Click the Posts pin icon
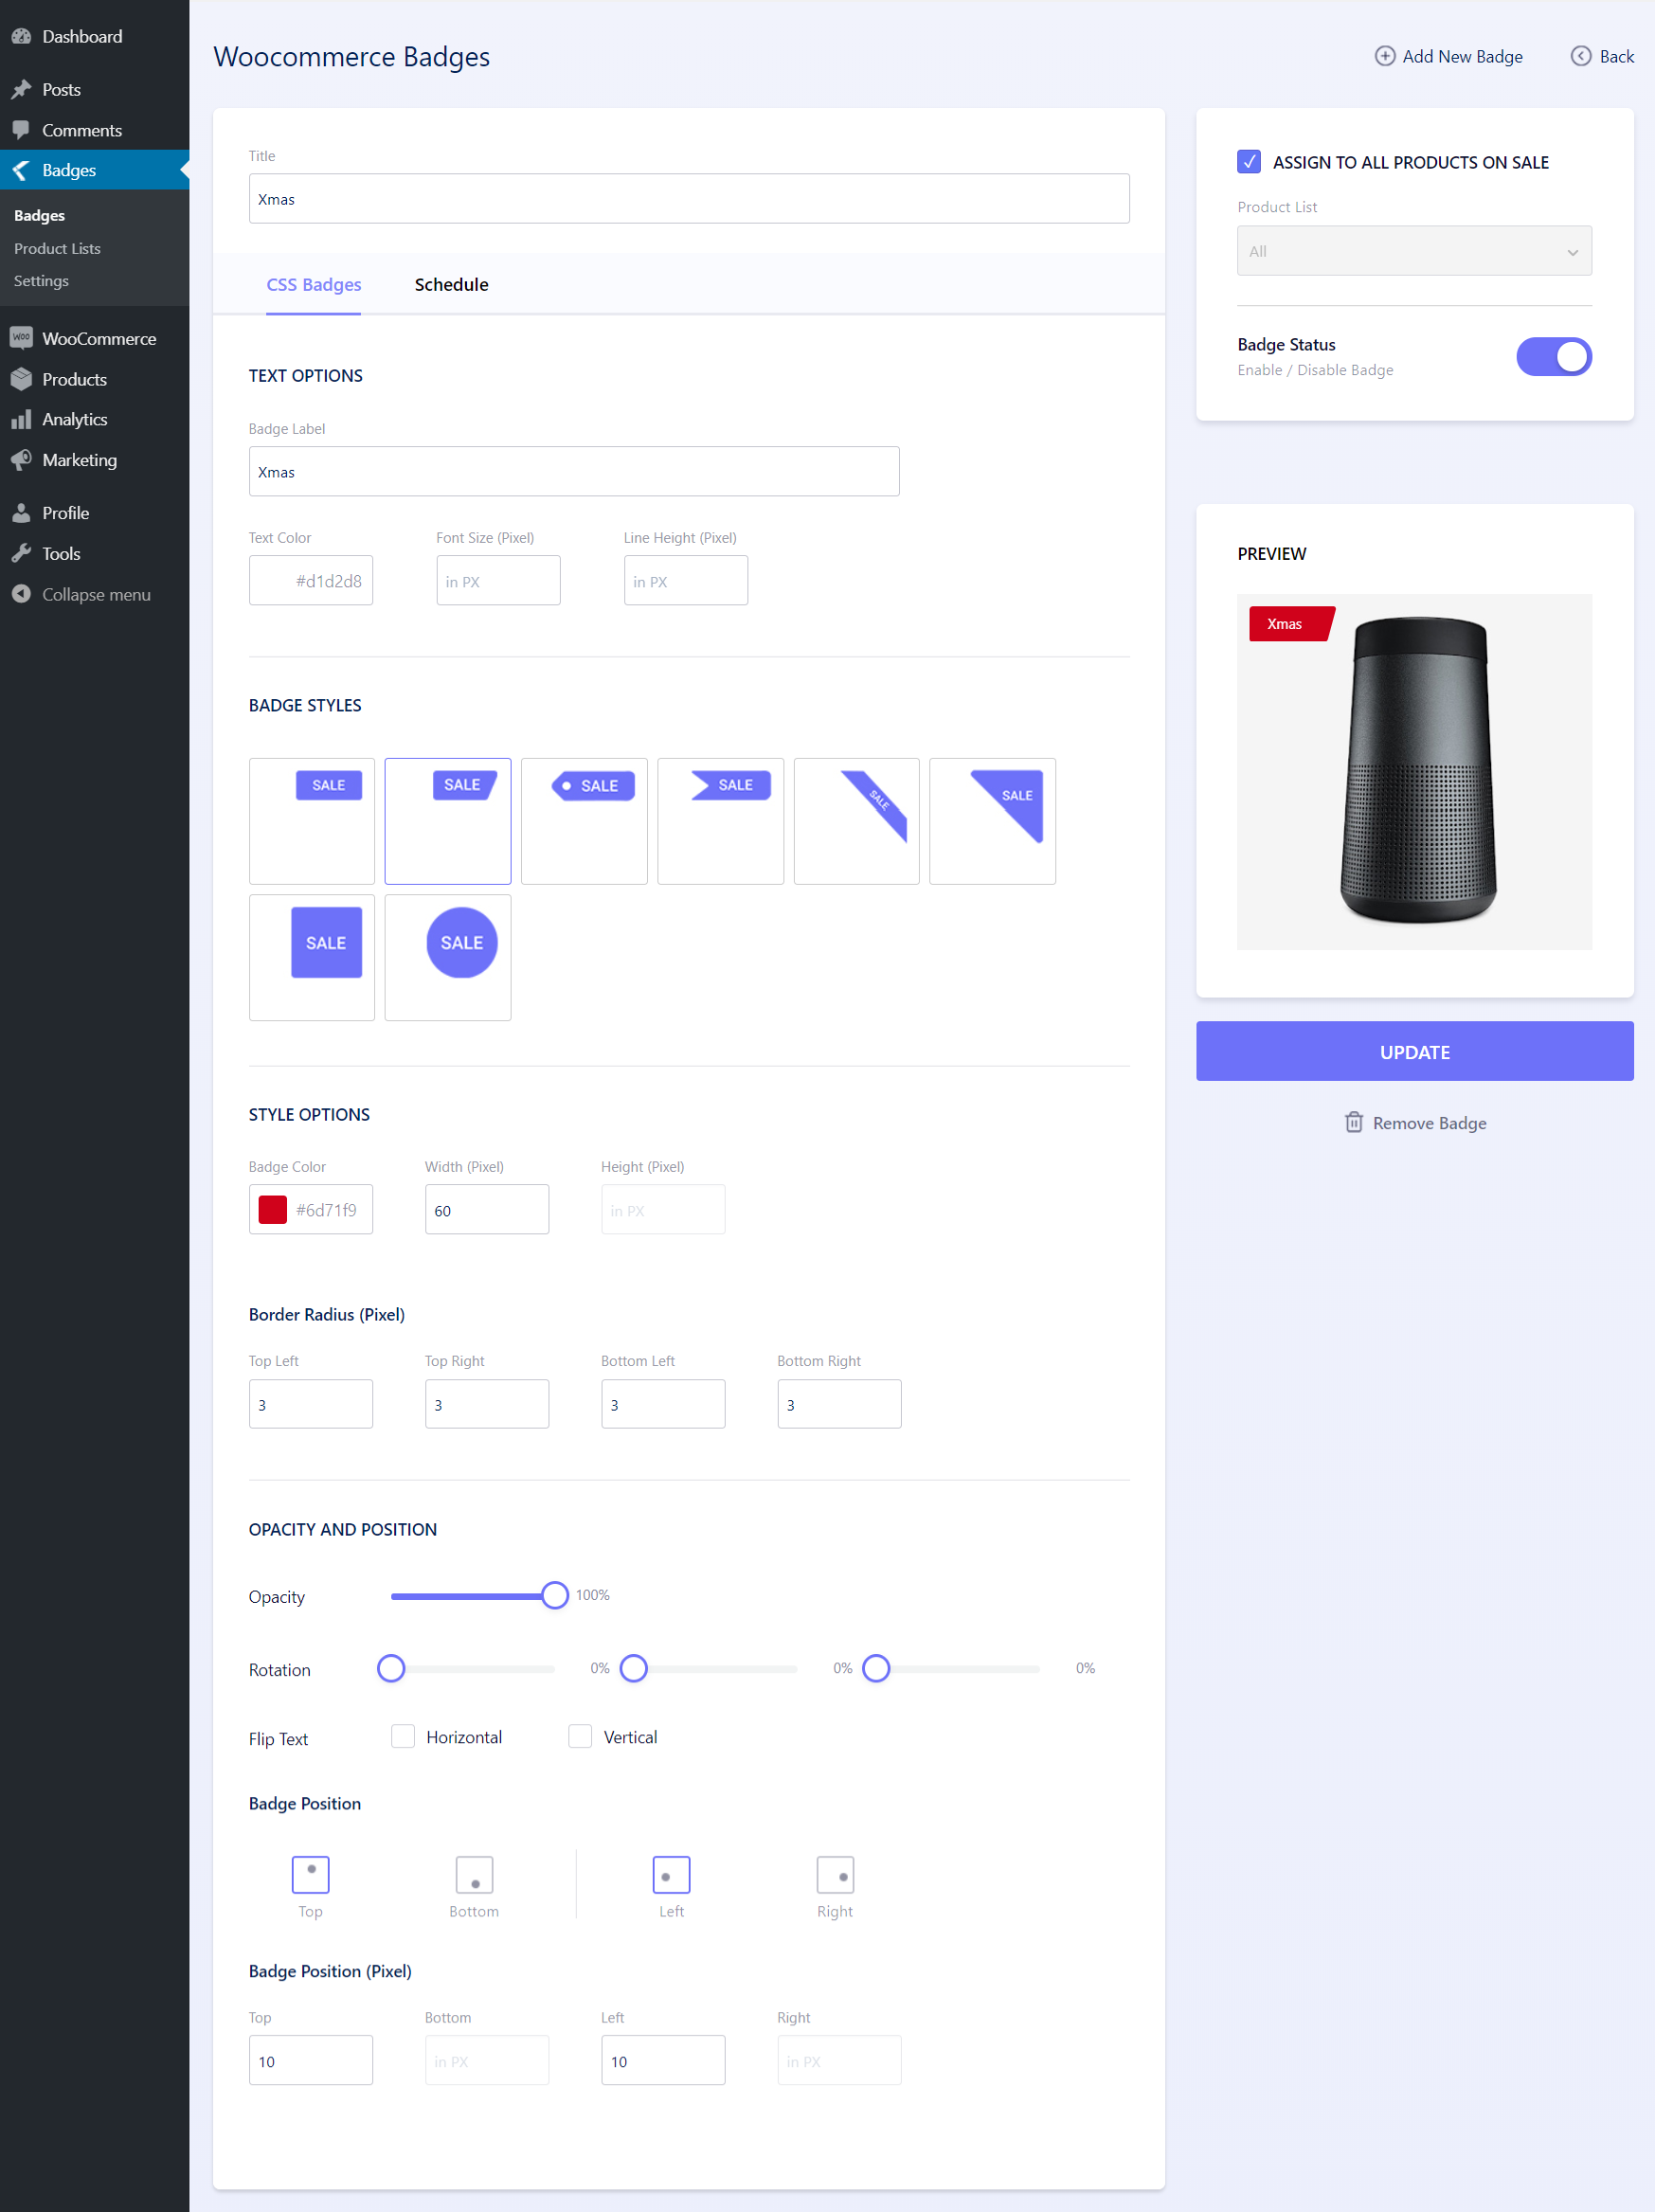Image resolution: width=1655 pixels, height=2212 pixels. 21,89
